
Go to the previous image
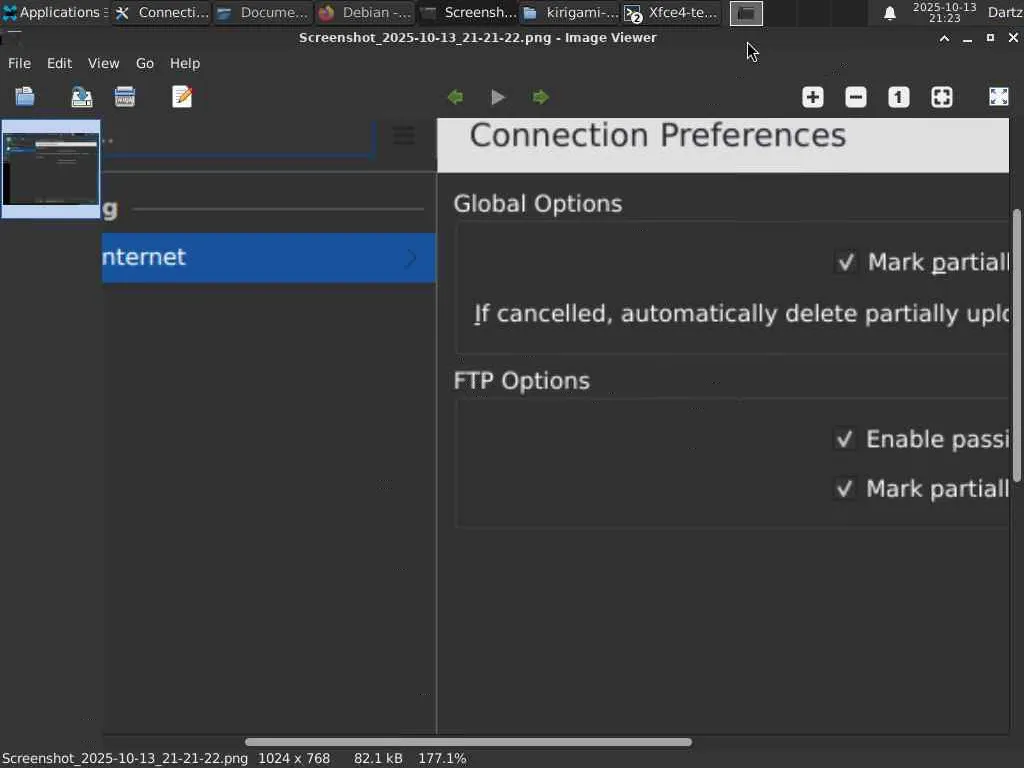tap(455, 97)
